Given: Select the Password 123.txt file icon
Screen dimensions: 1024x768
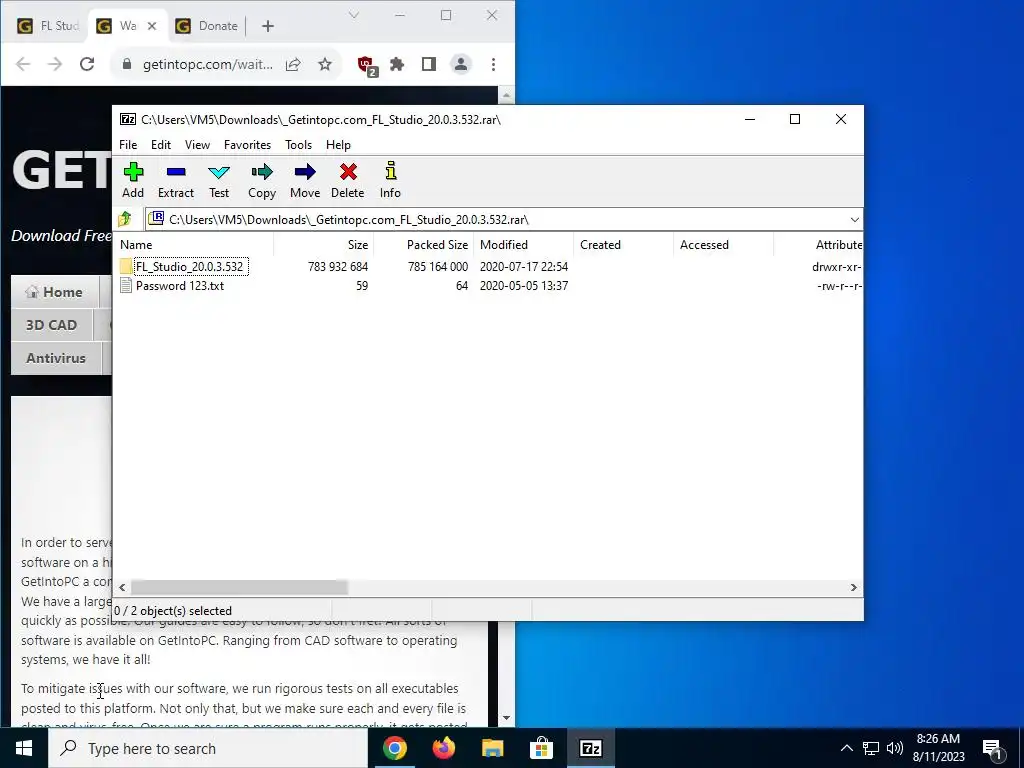Looking at the screenshot, I should point(126,285).
